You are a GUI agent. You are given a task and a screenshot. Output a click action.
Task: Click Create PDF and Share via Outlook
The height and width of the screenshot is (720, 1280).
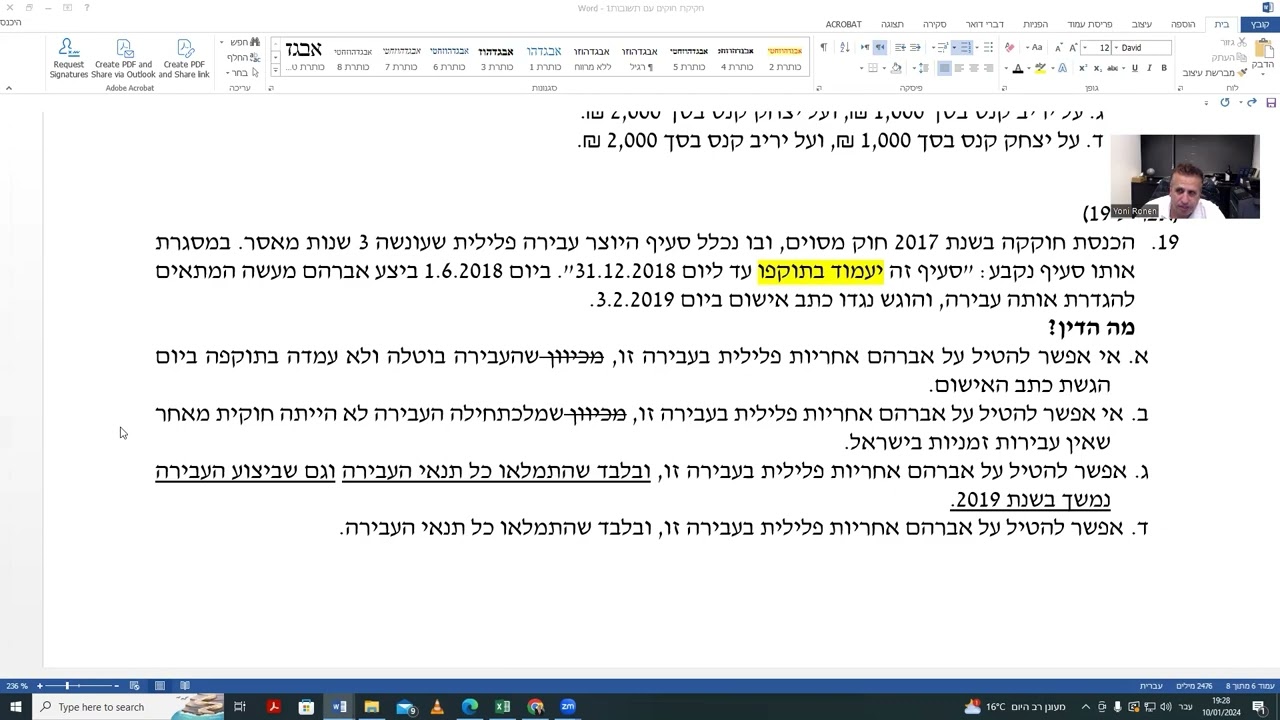[x=124, y=59]
